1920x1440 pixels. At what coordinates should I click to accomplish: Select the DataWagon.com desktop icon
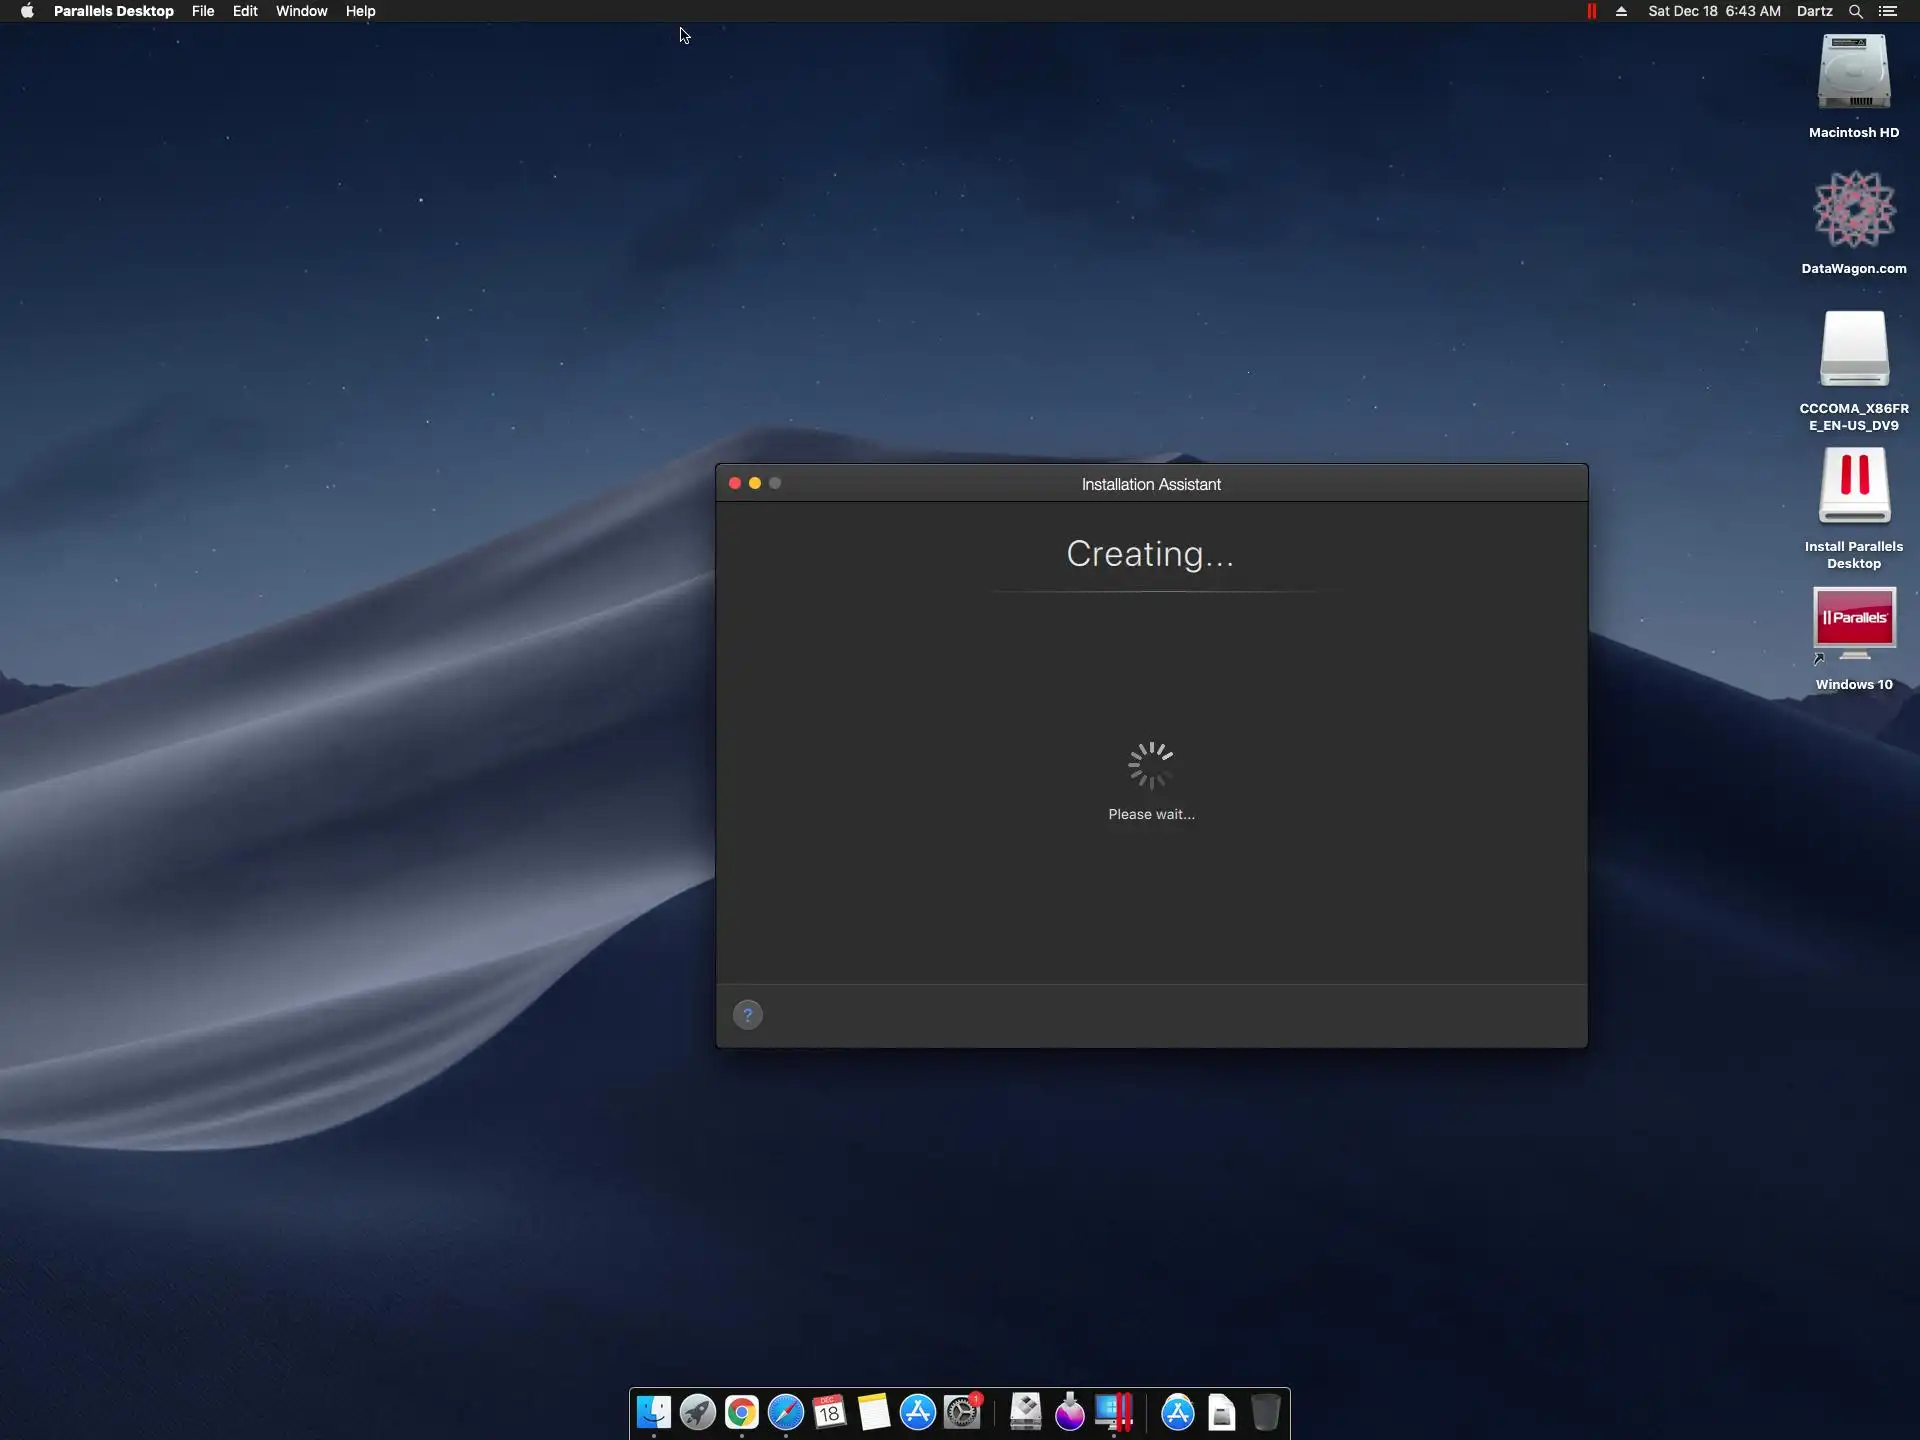1854,210
